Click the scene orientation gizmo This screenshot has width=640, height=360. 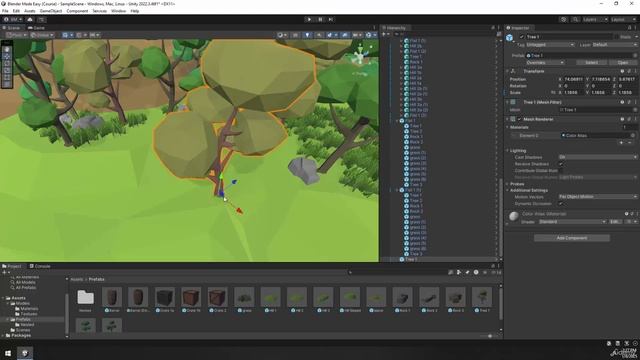(360, 56)
